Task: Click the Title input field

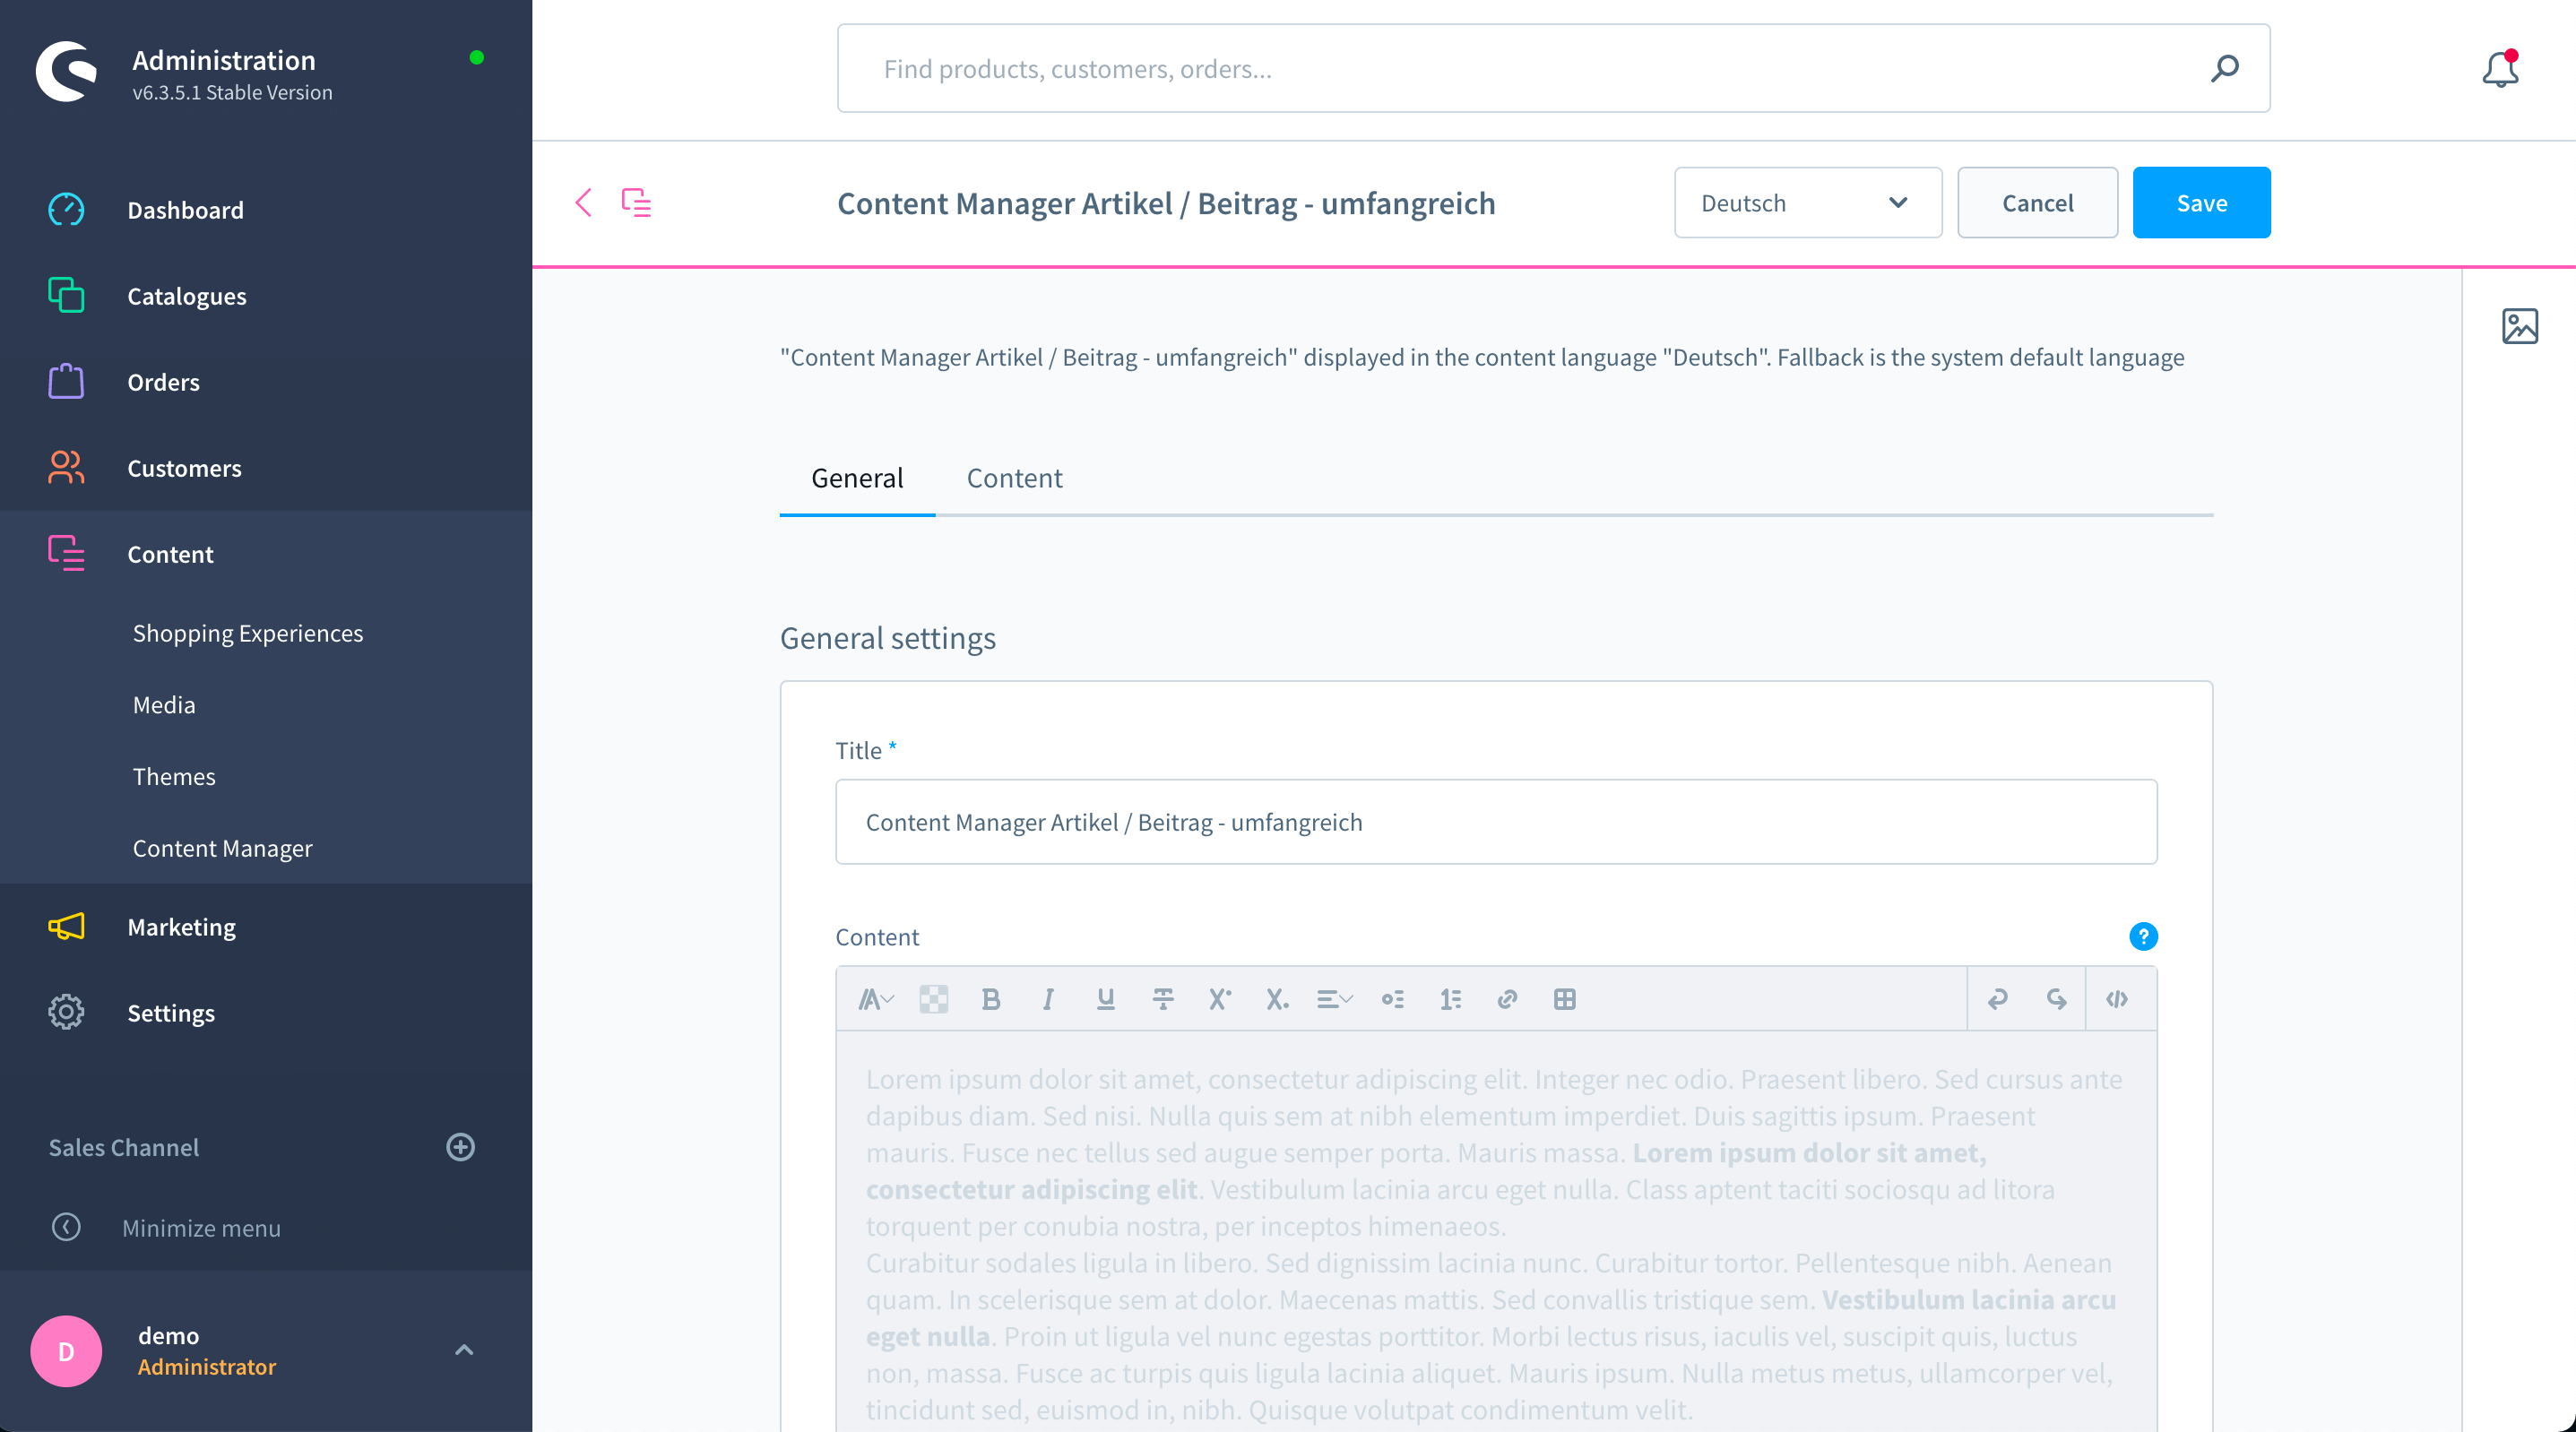Action: point(1496,822)
